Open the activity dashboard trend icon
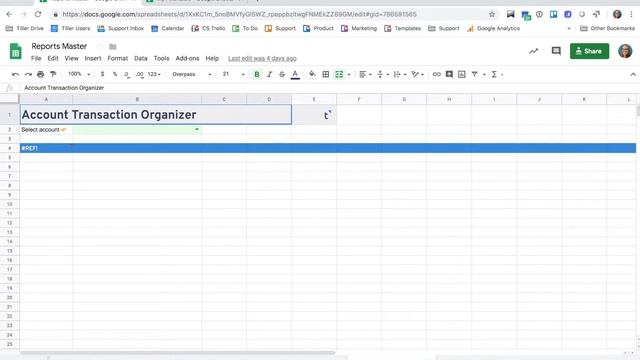Image resolution: width=640 pixels, height=360 pixels. [x=533, y=51]
